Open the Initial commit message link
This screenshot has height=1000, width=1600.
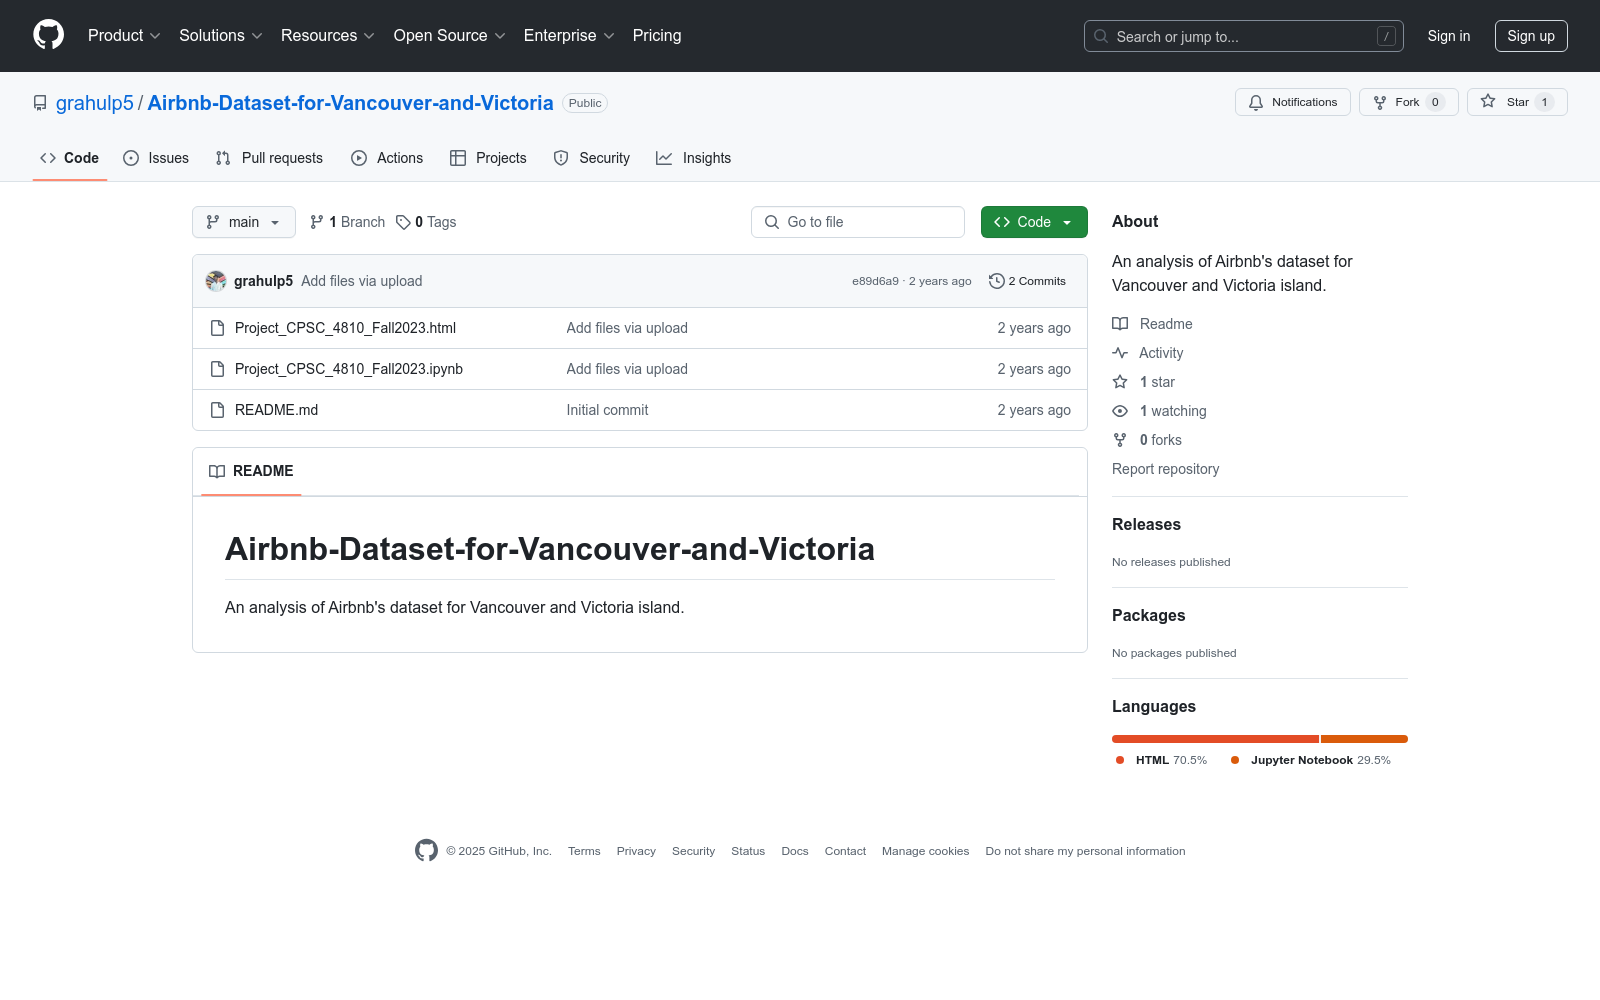[x=607, y=410]
